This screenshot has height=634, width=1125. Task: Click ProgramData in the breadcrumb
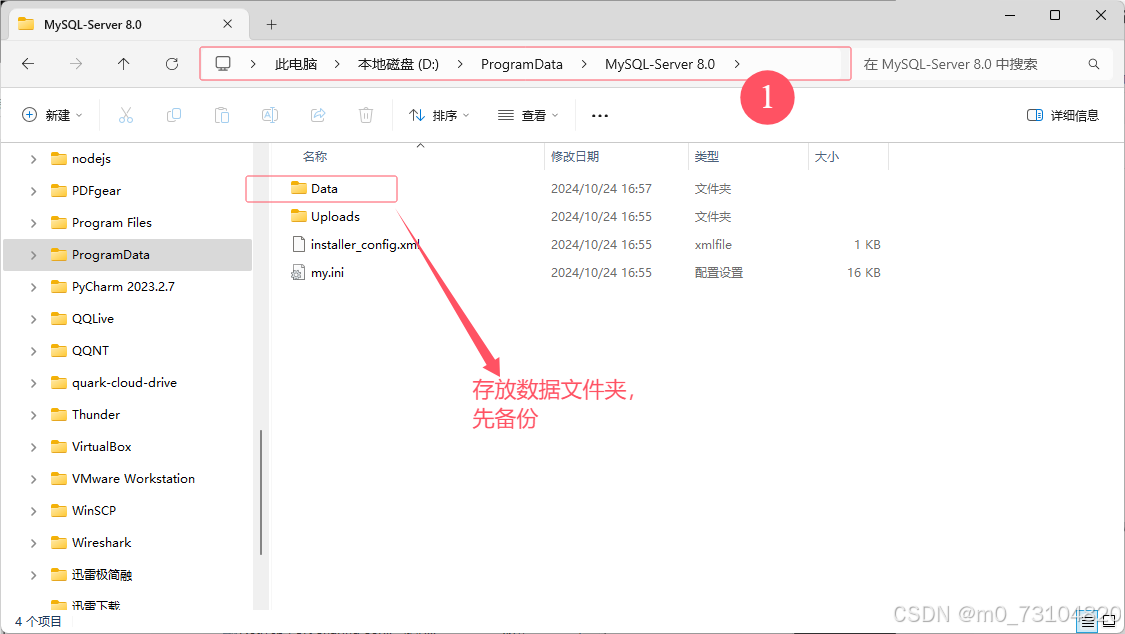522,64
